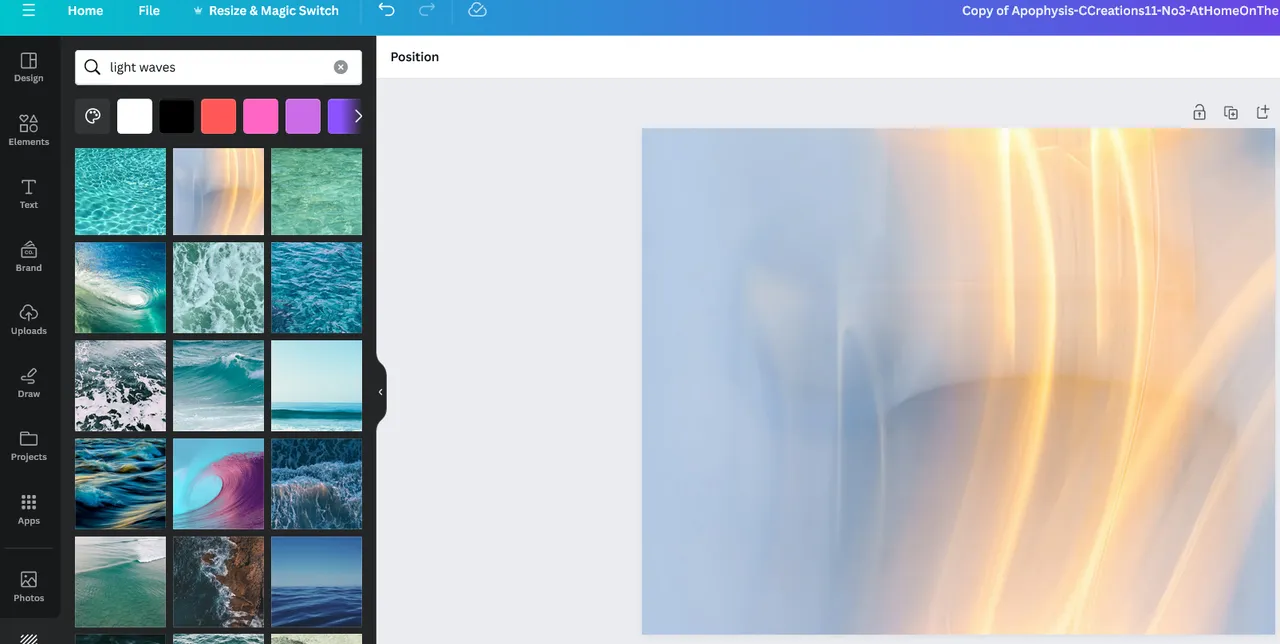Screen dimensions: 1280x644
Task: Redo the last action
Action: coord(427,10)
